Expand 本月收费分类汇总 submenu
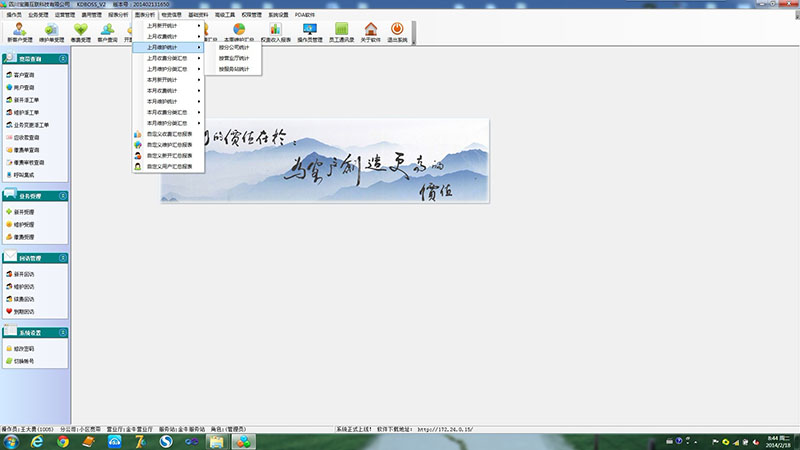Screen dimensions: 800x450 pyautogui.click(x=168, y=112)
